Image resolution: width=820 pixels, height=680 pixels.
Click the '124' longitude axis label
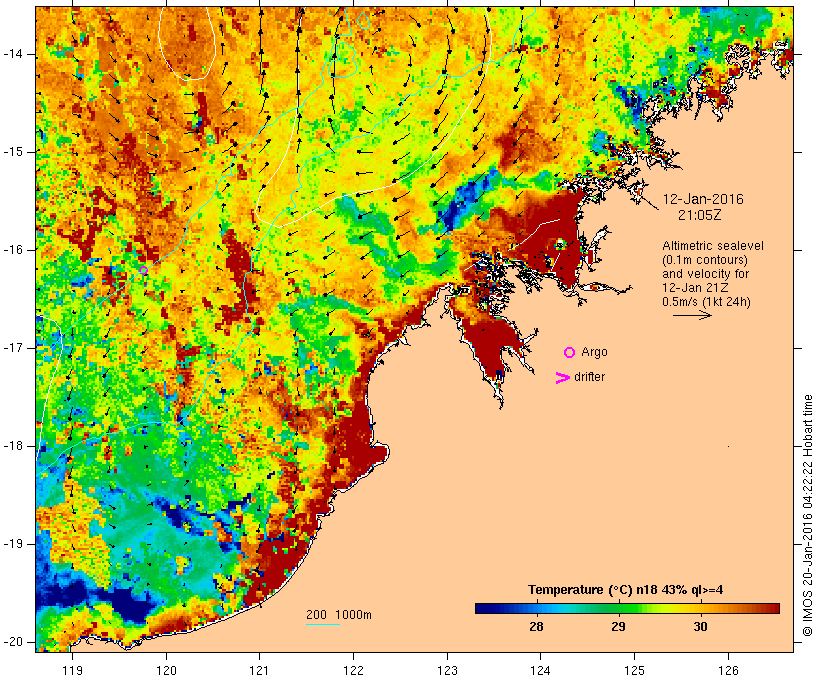pos(540,670)
